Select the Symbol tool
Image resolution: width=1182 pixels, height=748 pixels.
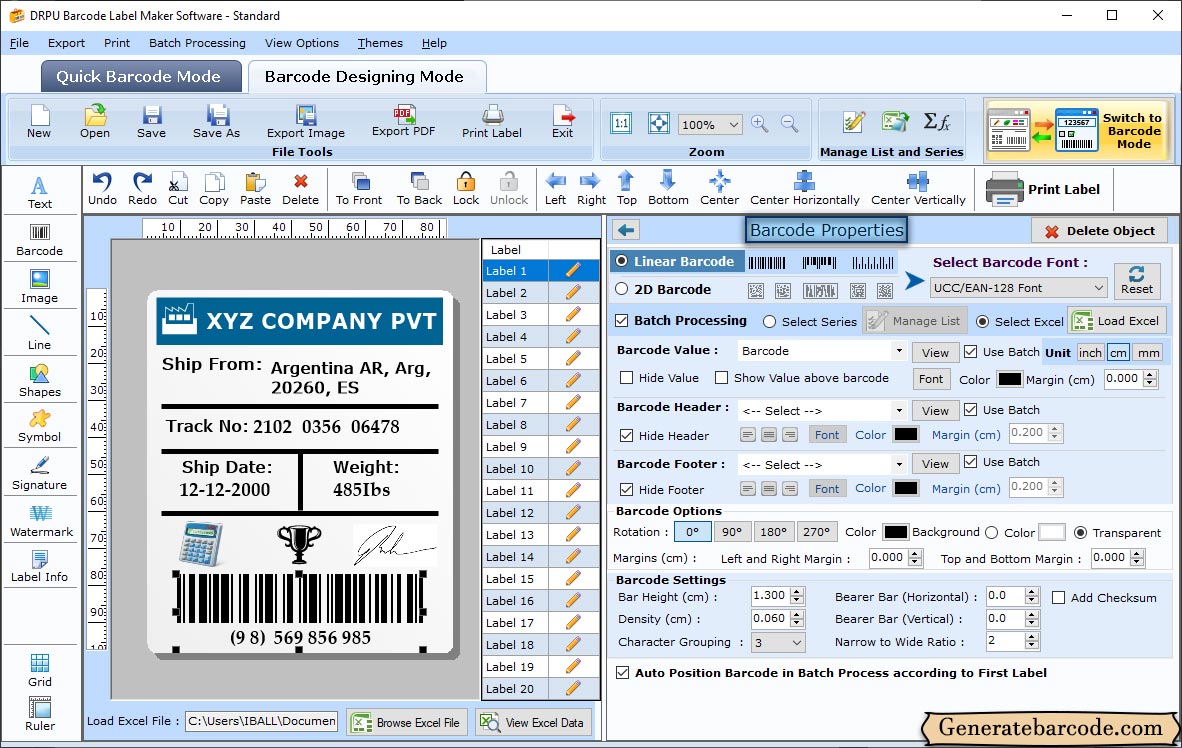tap(39, 426)
